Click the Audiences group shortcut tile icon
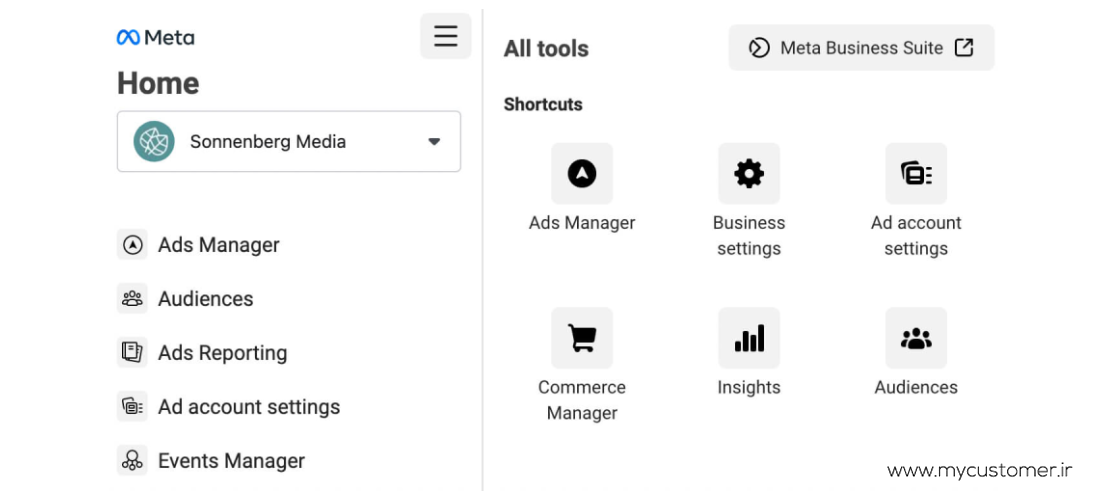 tap(915, 338)
